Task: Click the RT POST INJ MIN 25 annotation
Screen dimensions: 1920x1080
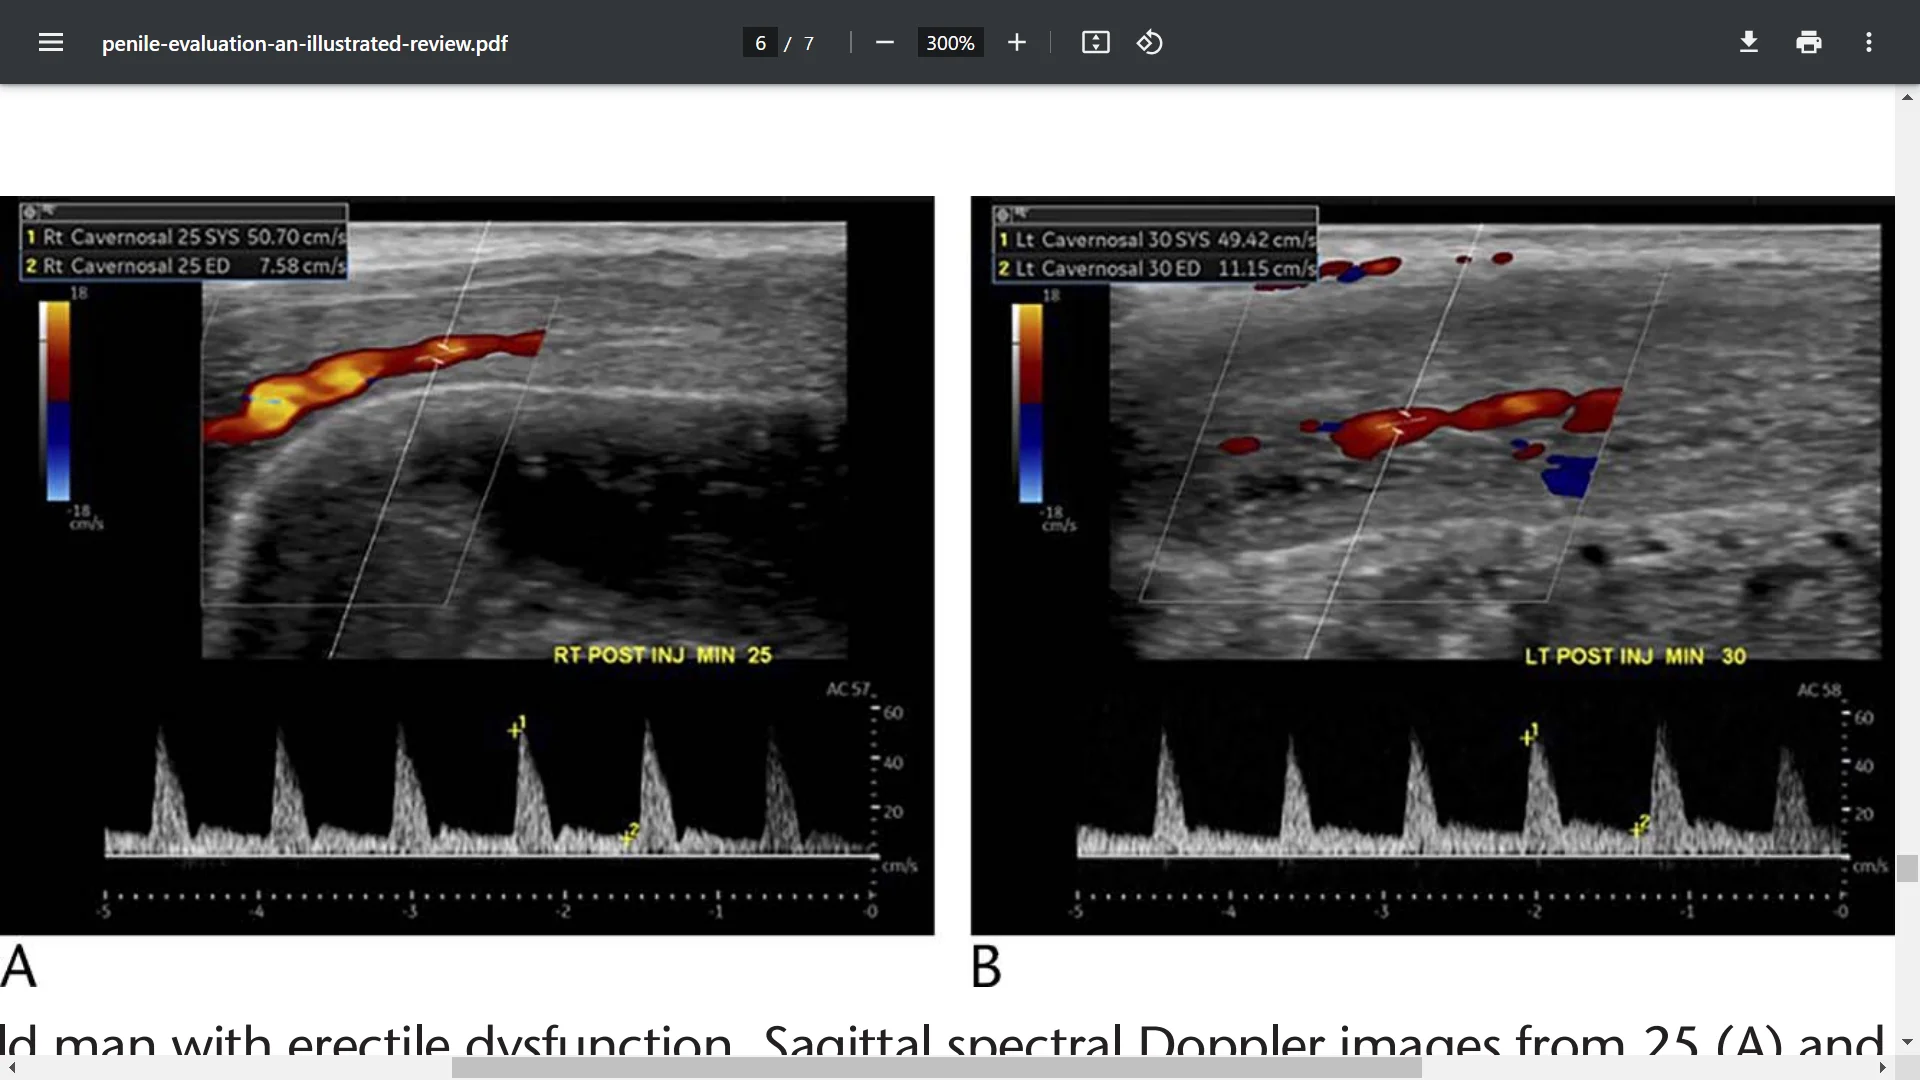Action: (662, 655)
